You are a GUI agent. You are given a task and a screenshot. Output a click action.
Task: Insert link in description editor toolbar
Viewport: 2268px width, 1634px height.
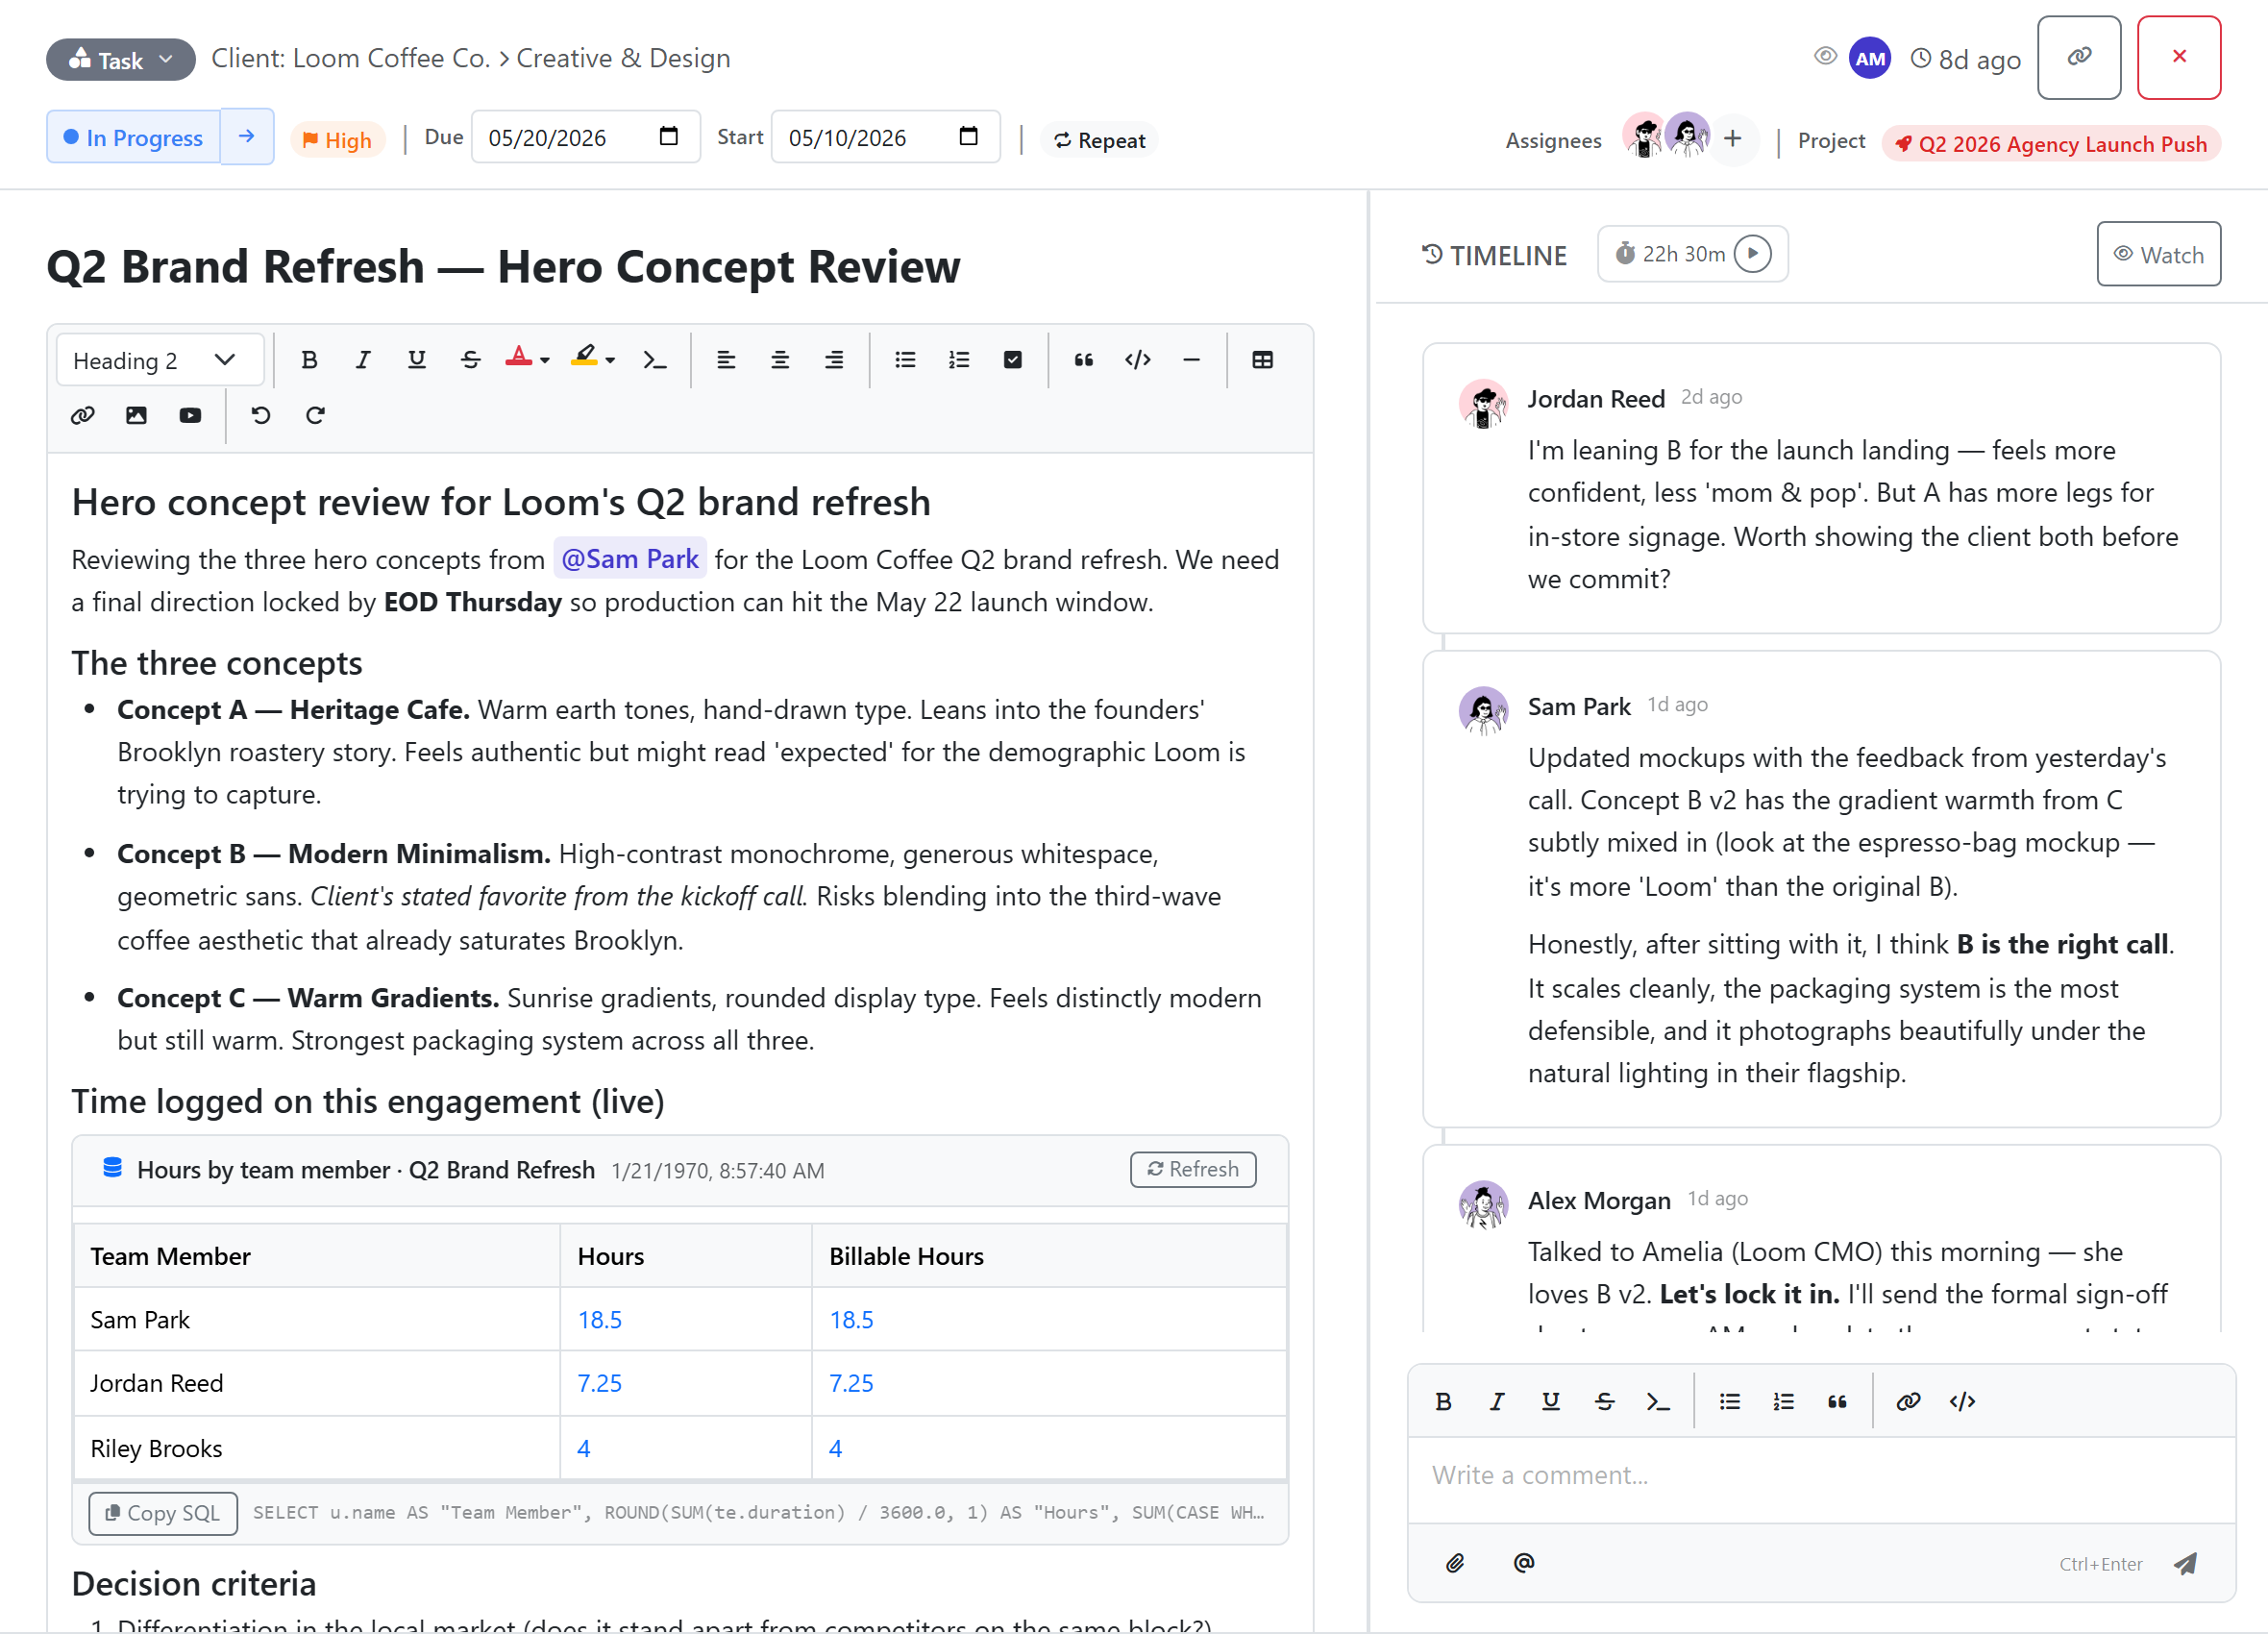pyautogui.click(x=83, y=415)
